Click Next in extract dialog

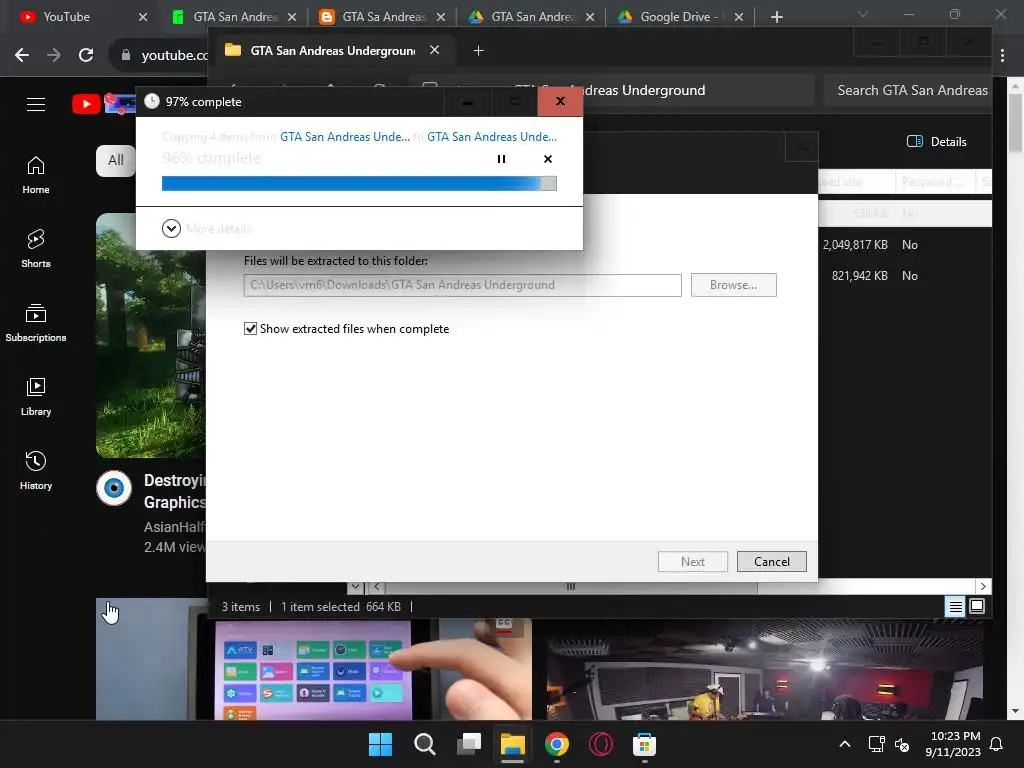coord(693,562)
